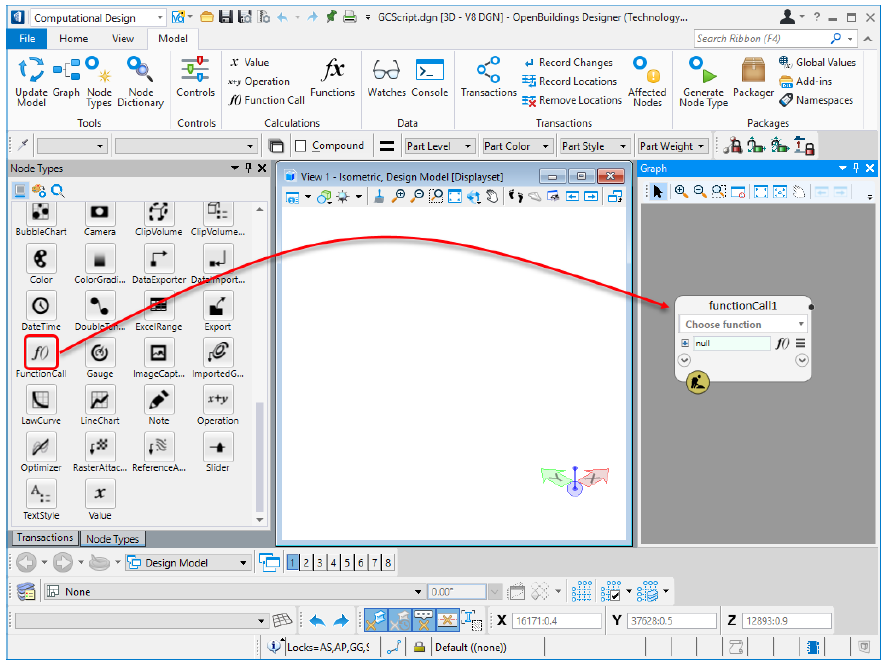Select the Gauge node type
Screen dimensions: 884x663
click(x=100, y=358)
